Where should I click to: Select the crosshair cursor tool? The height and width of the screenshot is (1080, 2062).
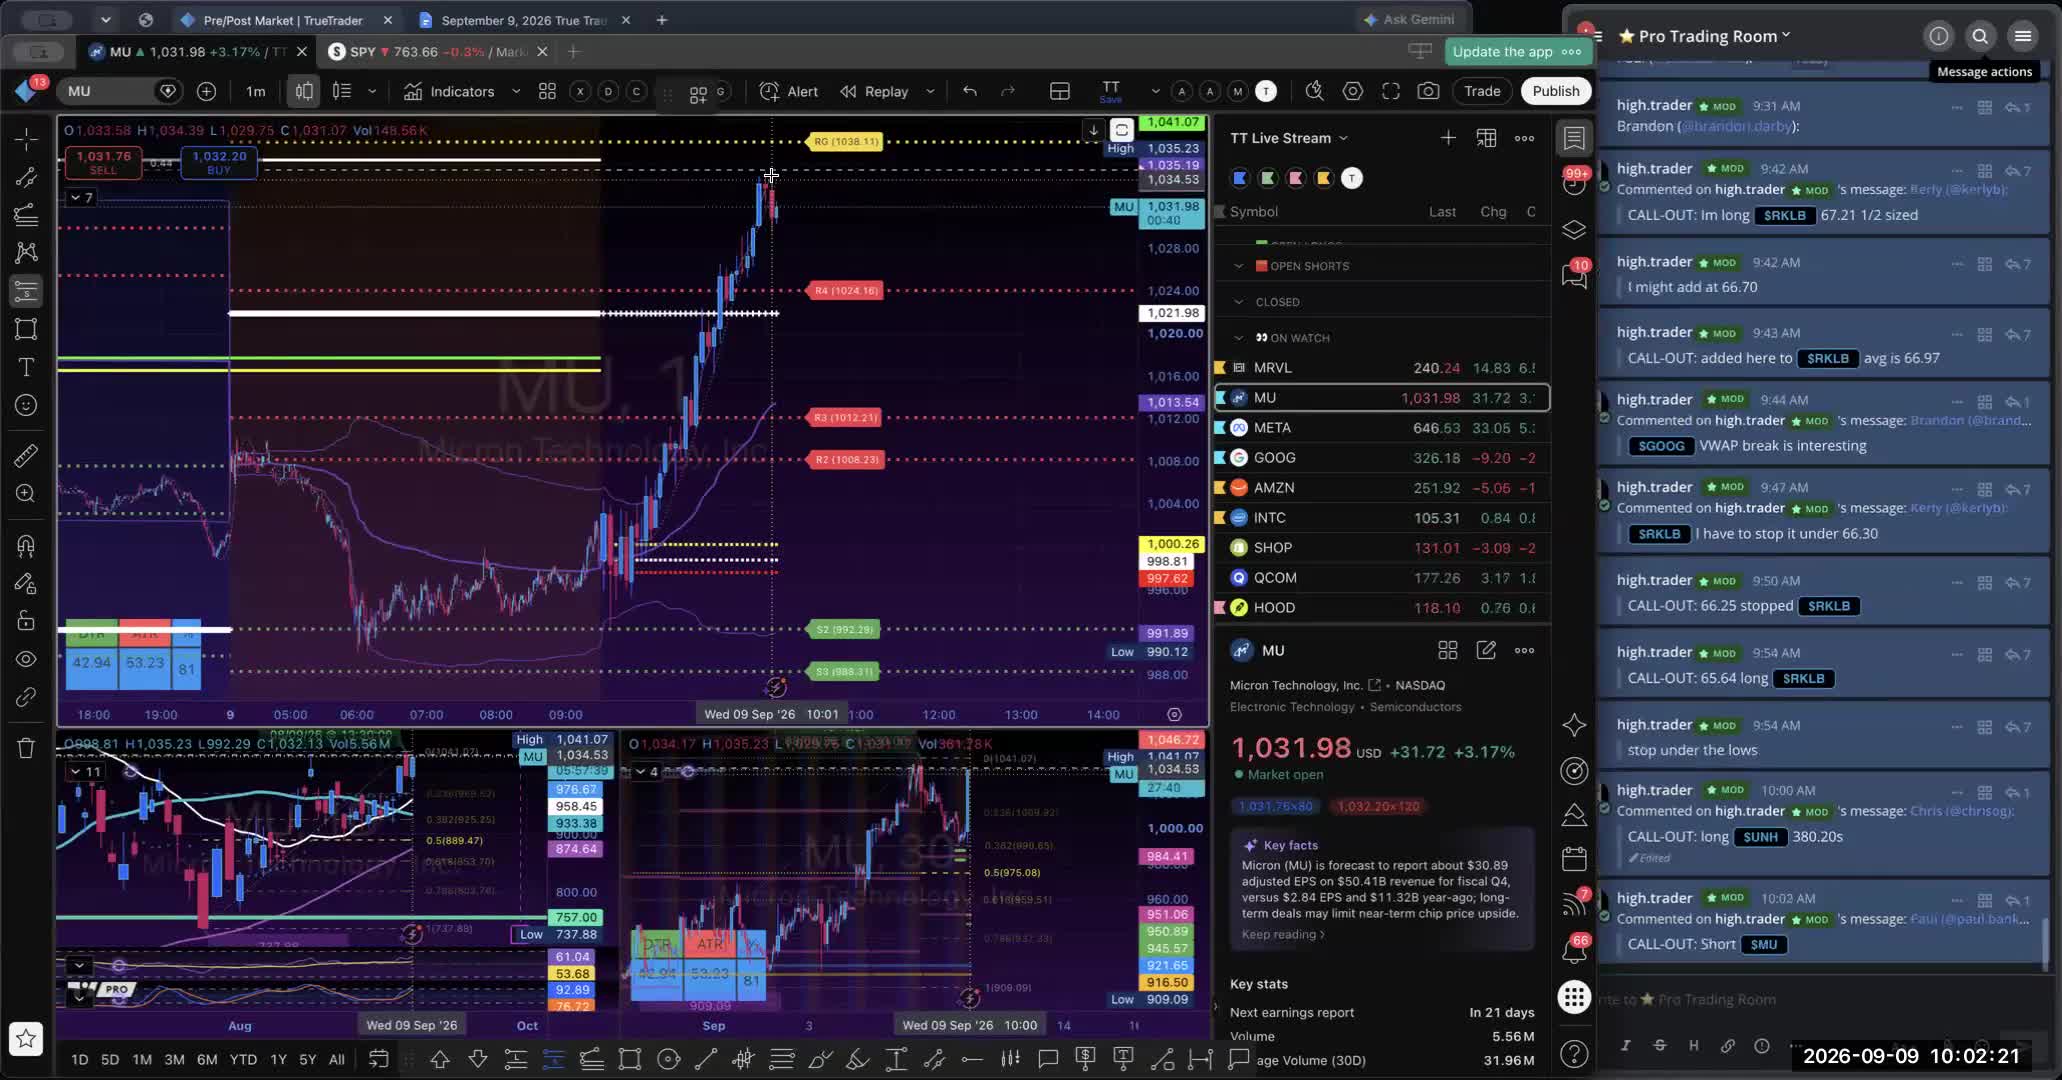26,139
